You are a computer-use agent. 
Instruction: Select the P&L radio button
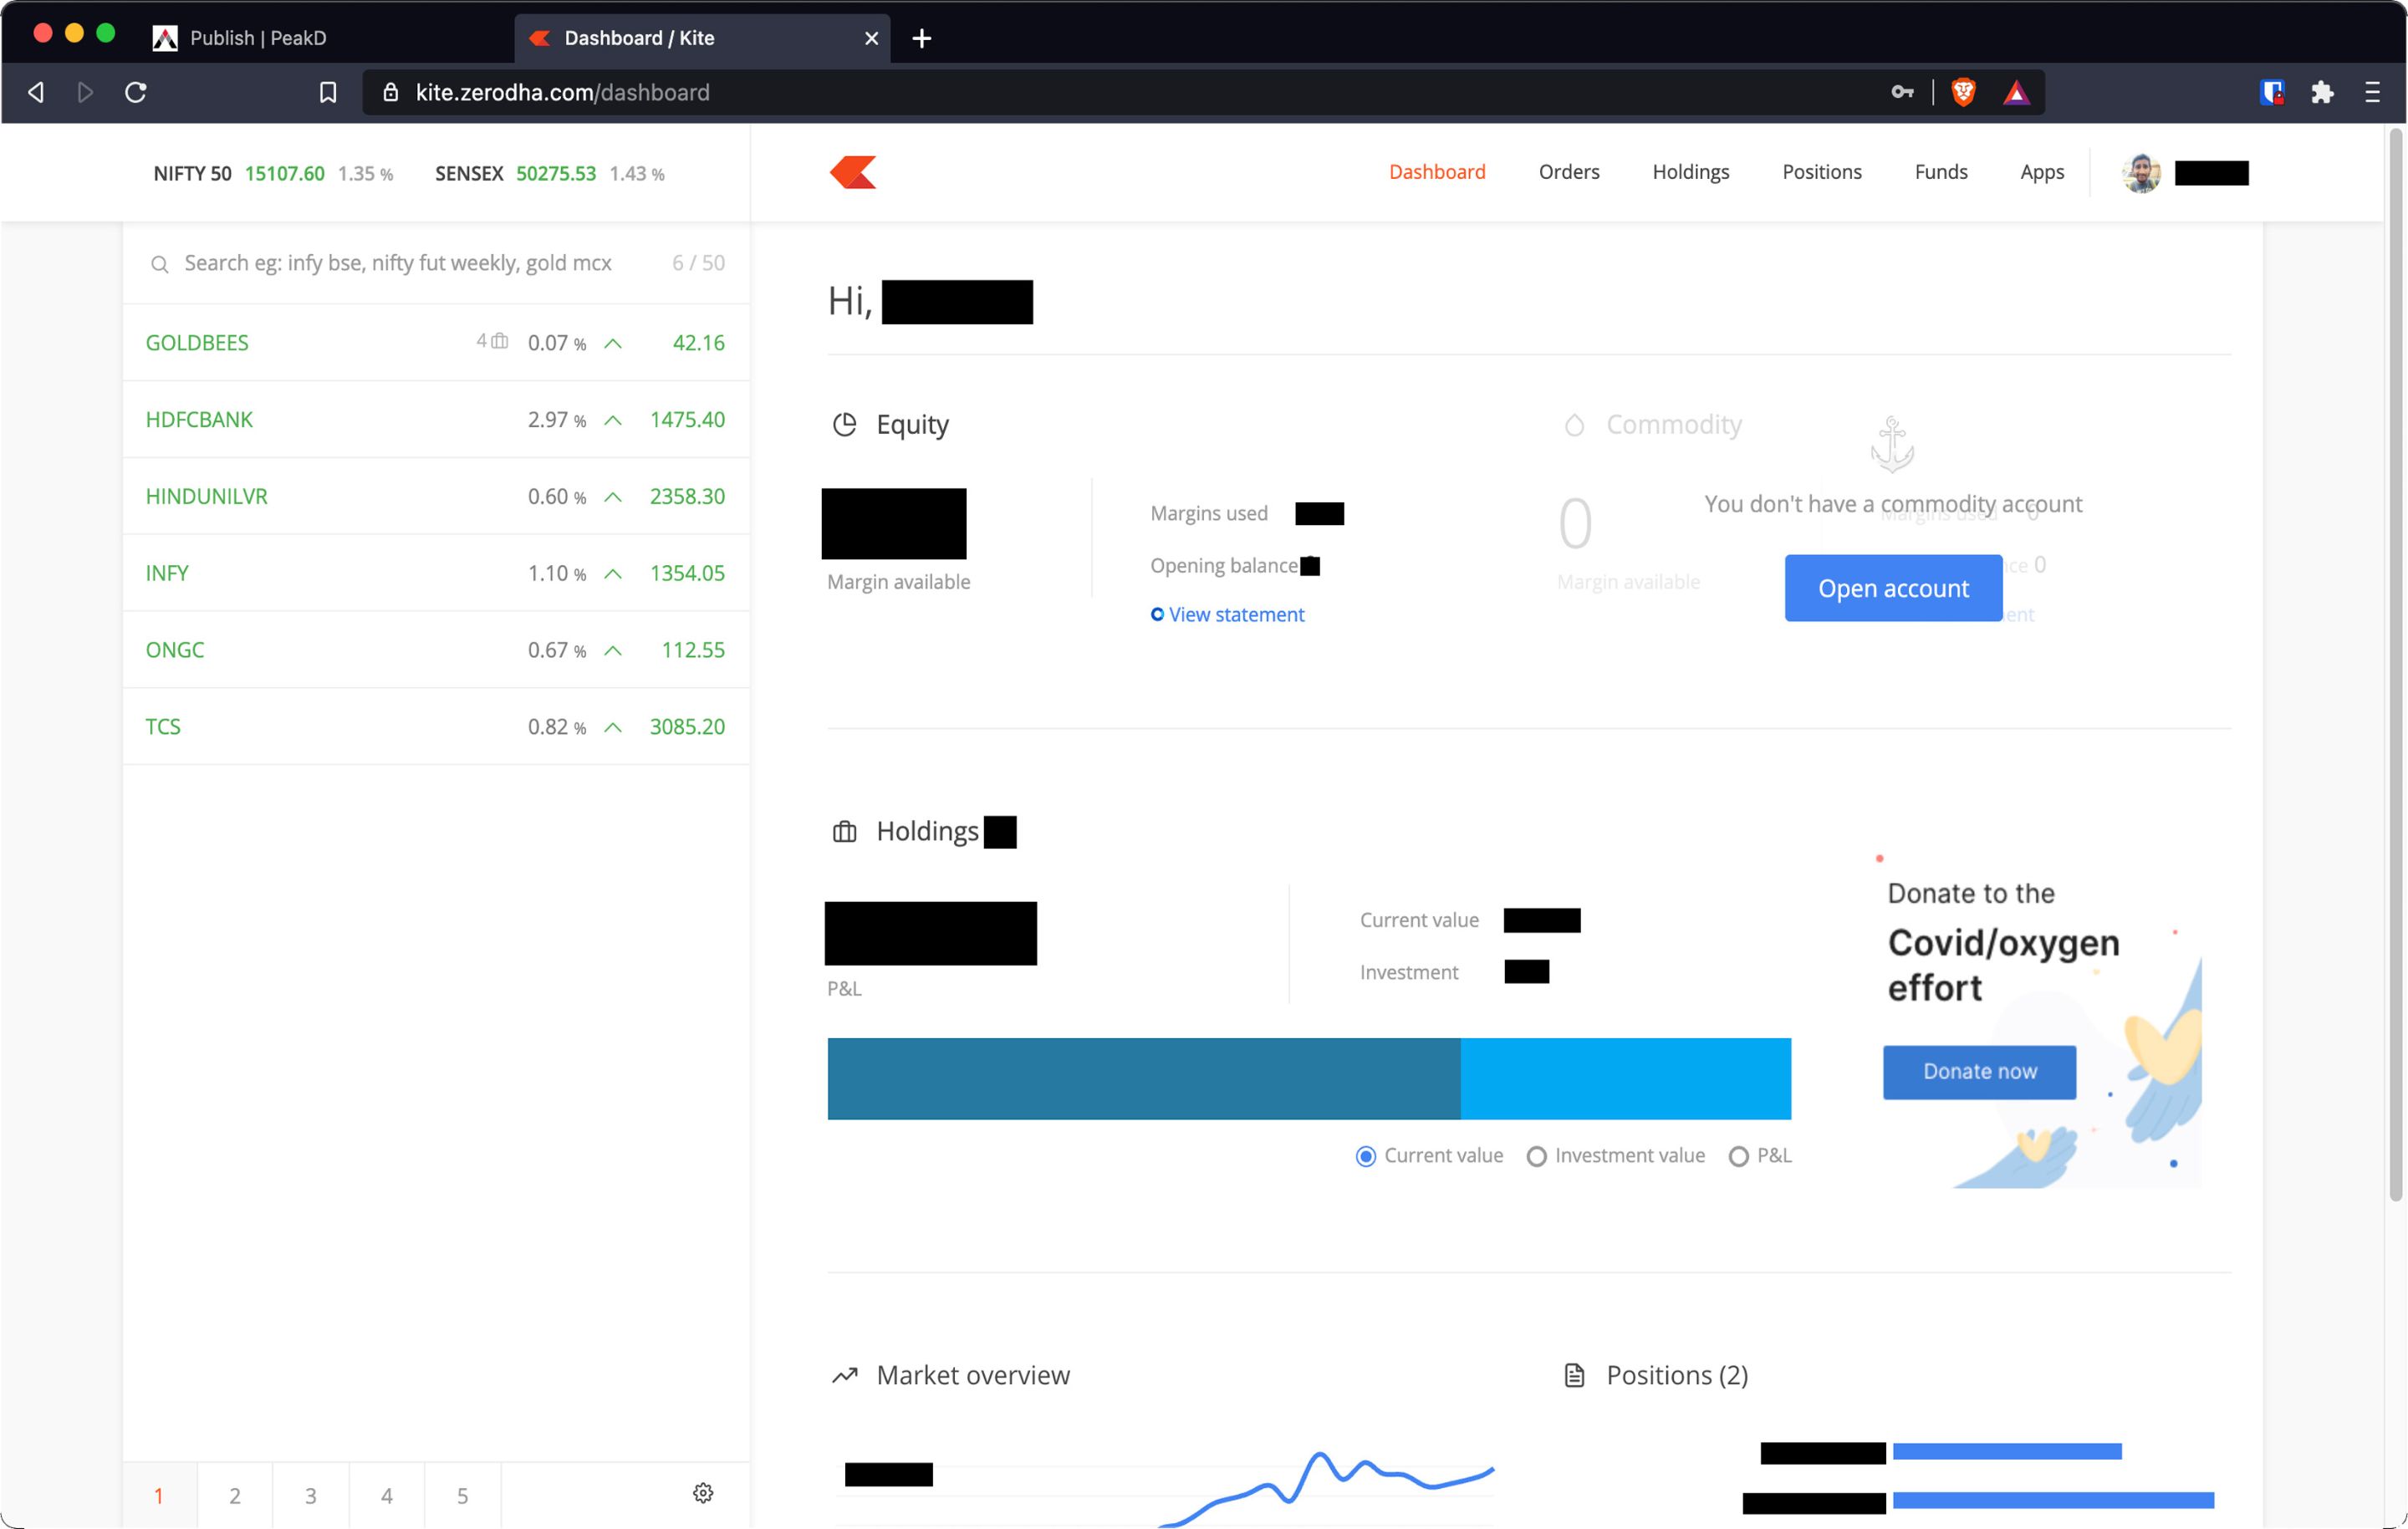(1739, 1156)
